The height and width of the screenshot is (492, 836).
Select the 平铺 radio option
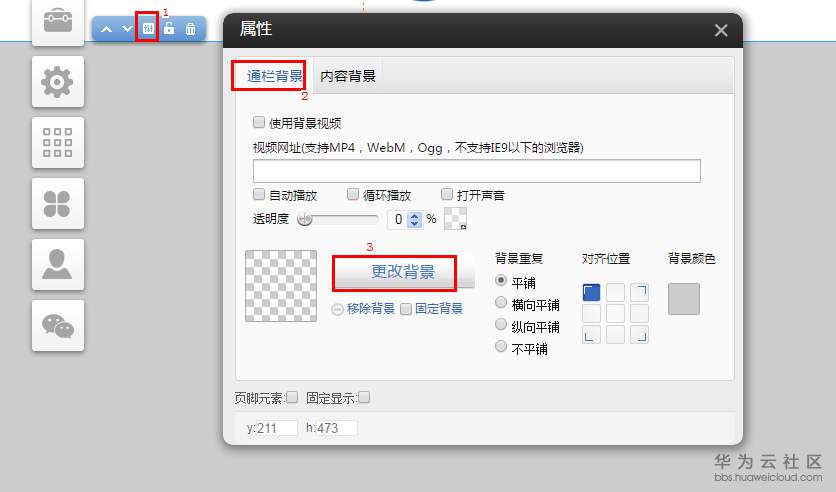[x=501, y=280]
